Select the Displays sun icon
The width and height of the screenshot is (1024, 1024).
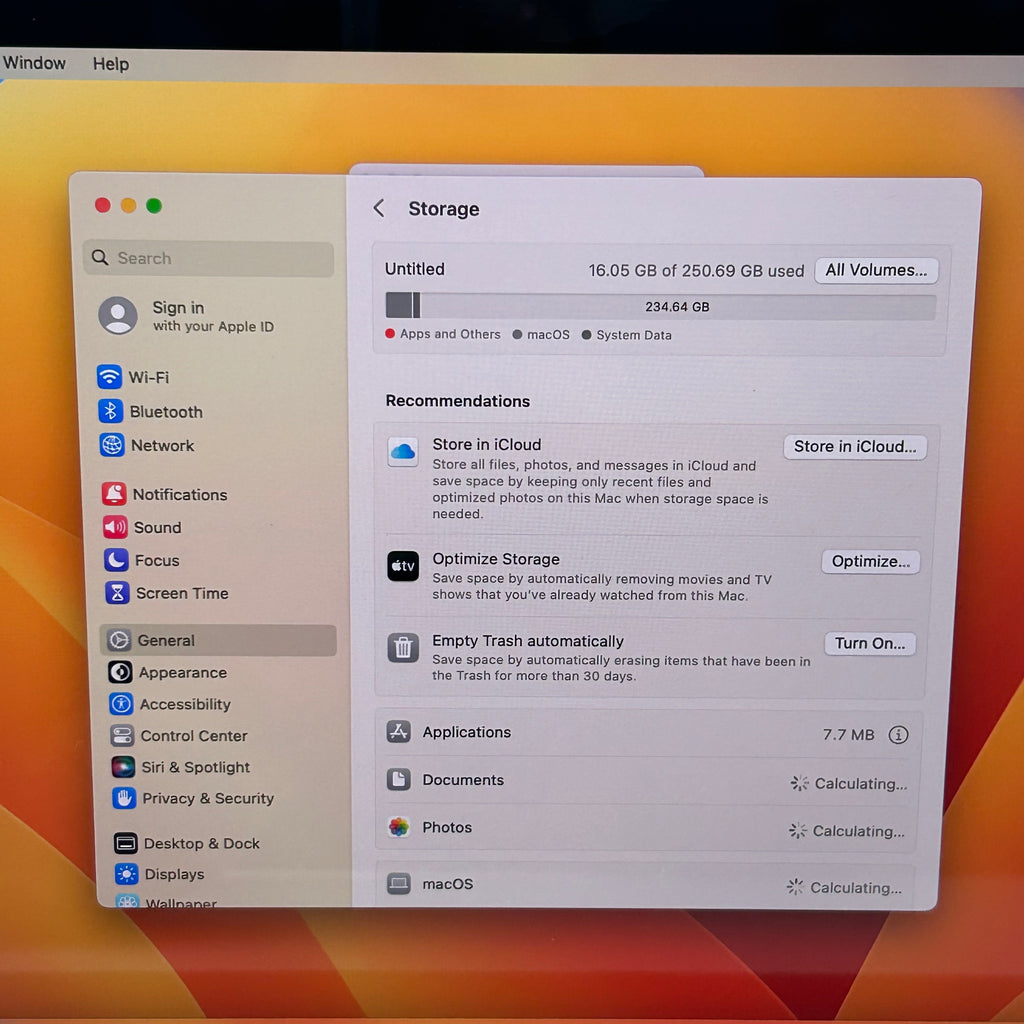[127, 873]
